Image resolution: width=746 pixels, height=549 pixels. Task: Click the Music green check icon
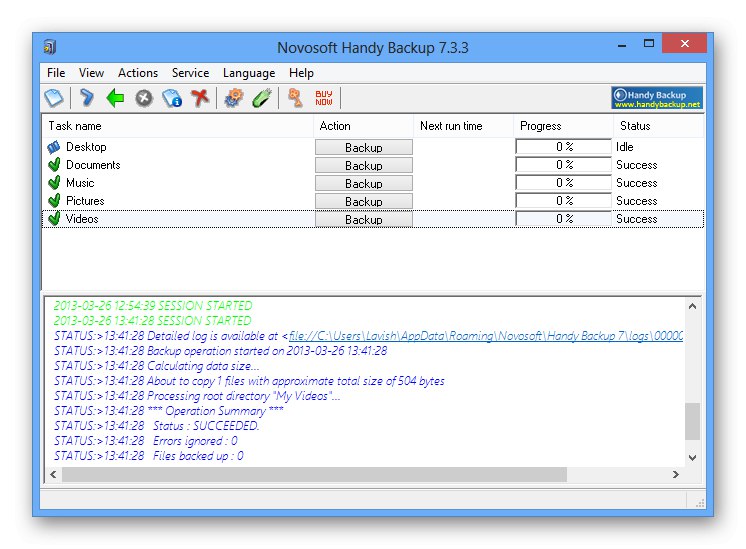(x=54, y=183)
